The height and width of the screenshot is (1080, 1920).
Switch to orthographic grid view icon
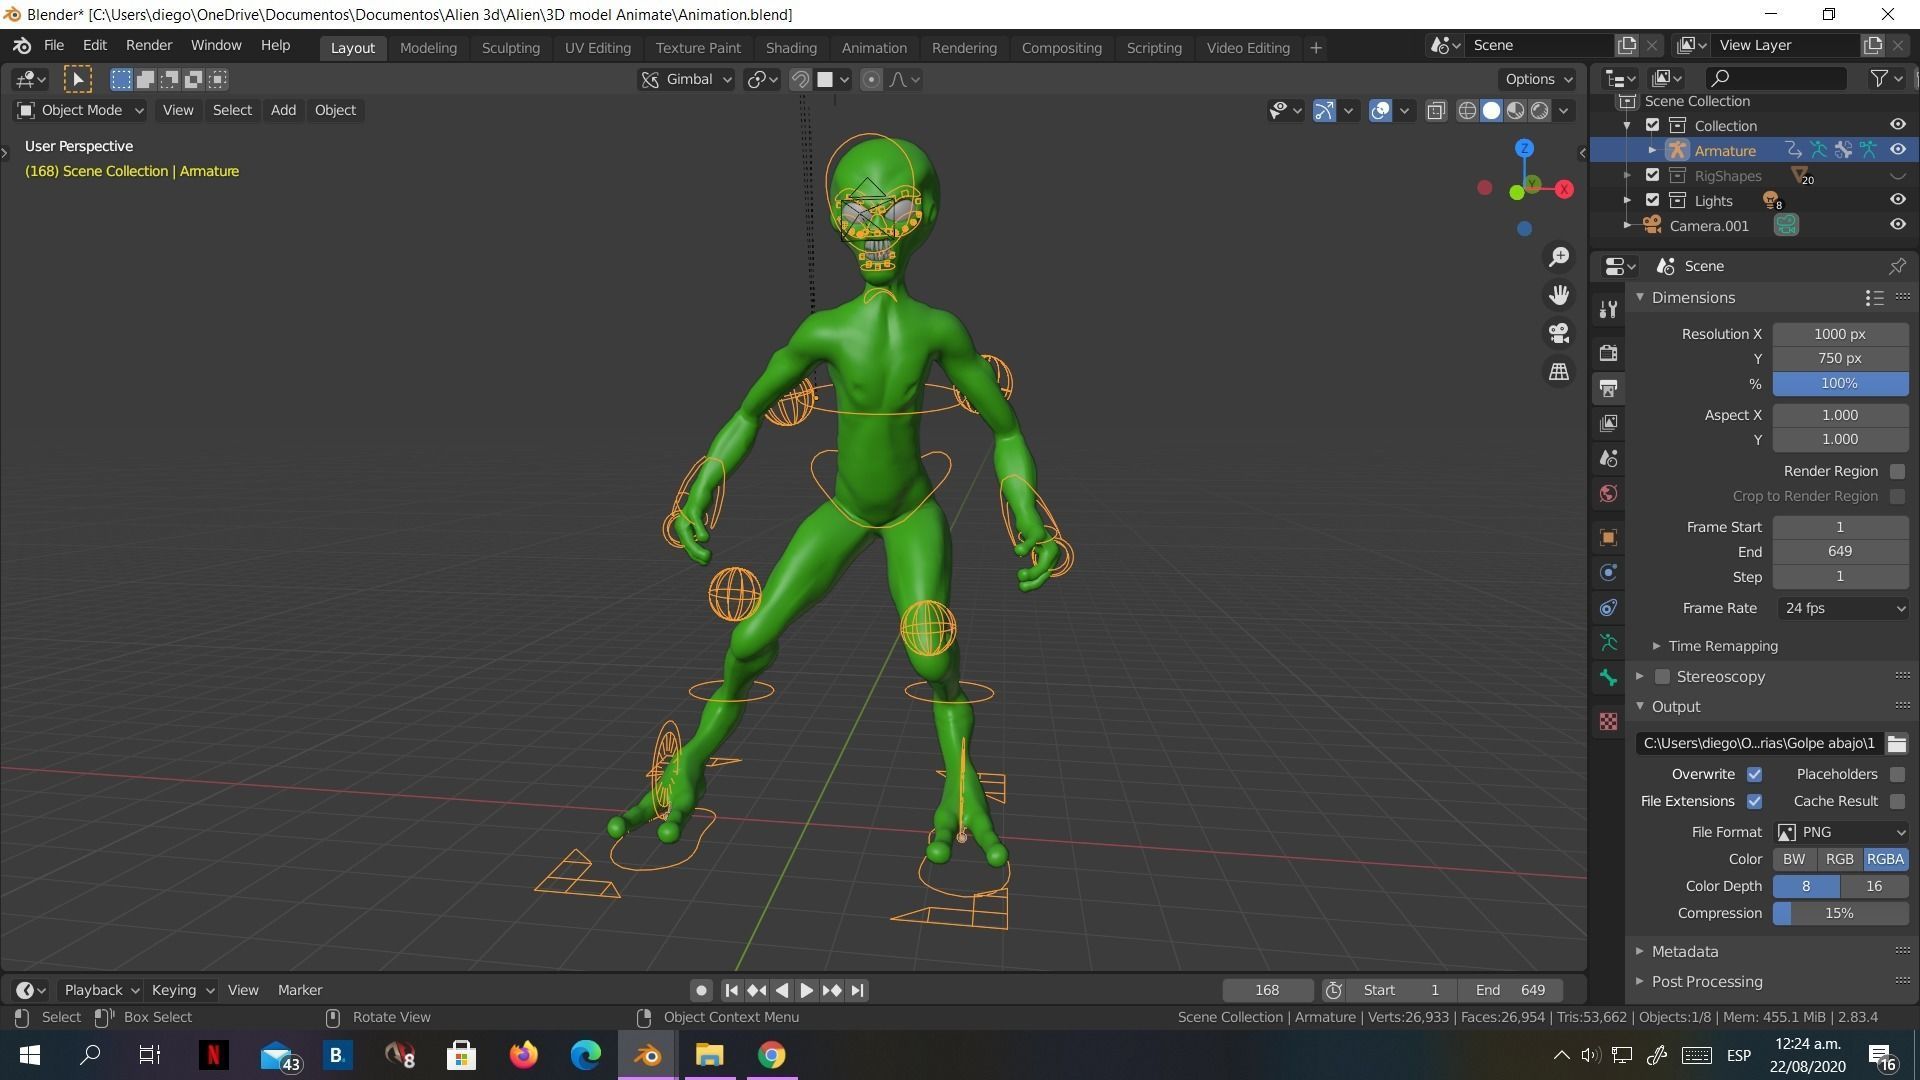1558,371
